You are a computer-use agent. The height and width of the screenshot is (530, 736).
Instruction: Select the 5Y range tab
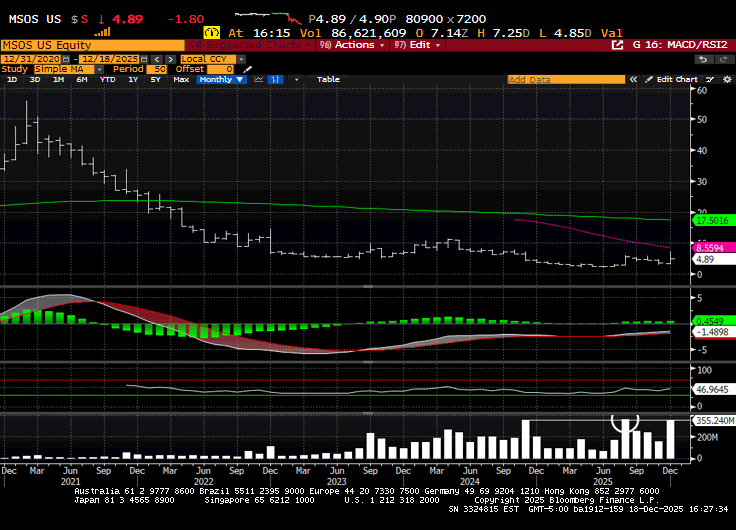tap(155, 79)
